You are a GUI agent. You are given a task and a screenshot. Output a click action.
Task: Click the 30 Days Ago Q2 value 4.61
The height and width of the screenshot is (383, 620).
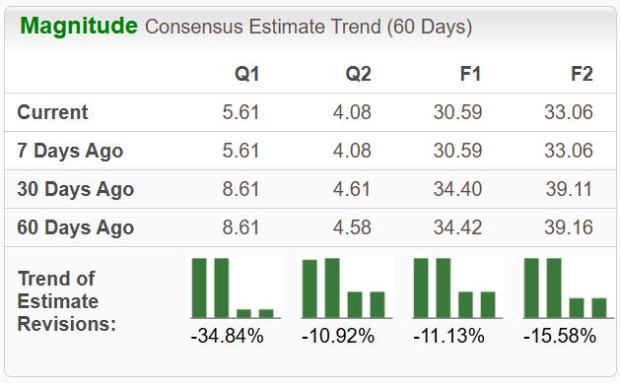click(352, 189)
